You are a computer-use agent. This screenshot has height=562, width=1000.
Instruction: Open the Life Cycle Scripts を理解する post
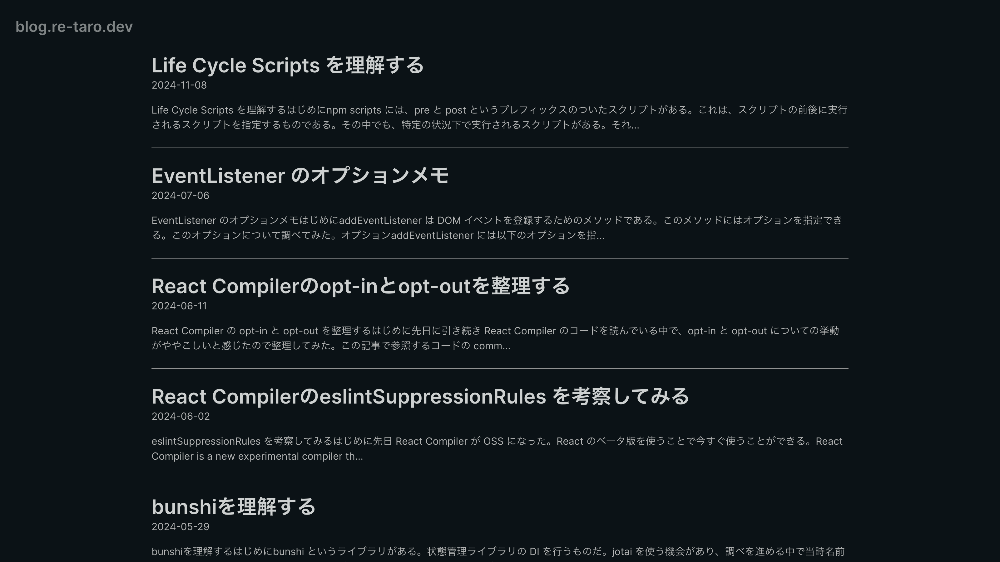(288, 65)
